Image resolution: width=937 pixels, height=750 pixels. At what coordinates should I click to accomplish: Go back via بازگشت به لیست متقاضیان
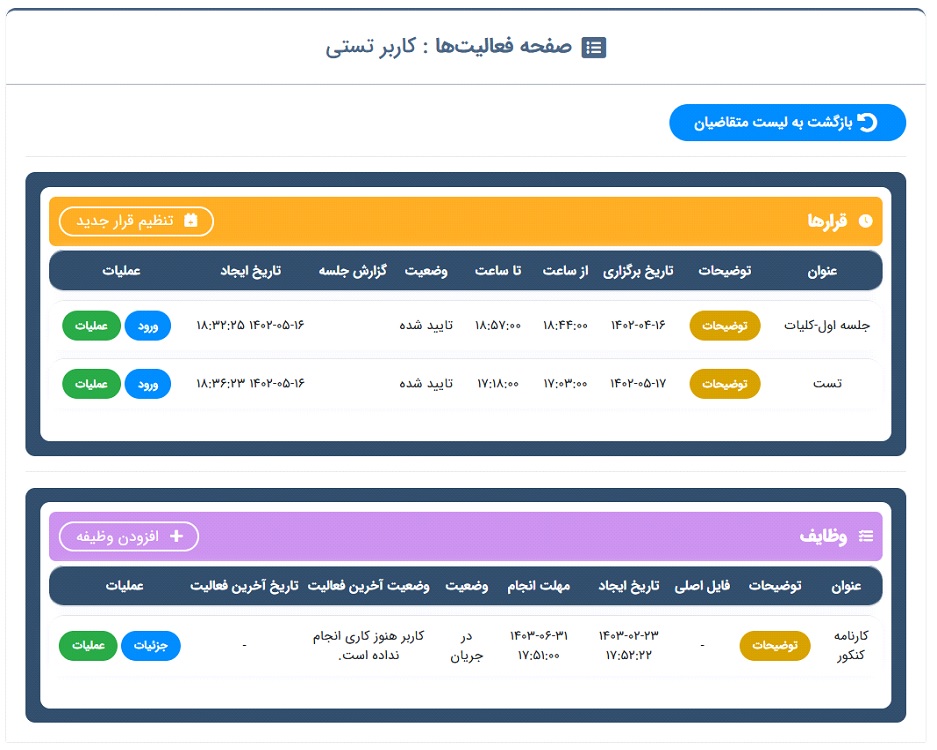tap(787, 123)
